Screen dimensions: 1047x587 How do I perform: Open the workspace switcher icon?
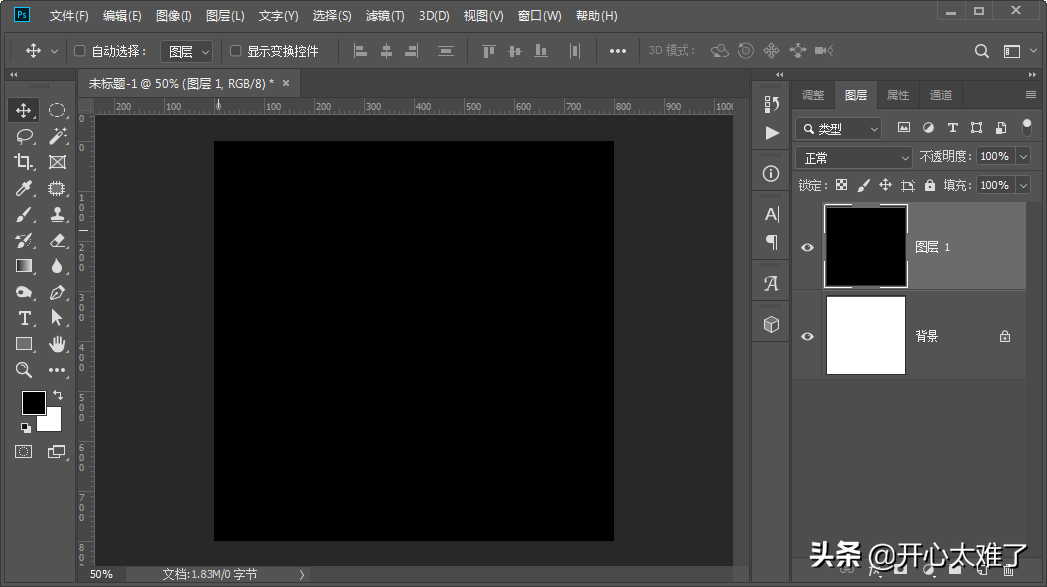(x=1012, y=51)
